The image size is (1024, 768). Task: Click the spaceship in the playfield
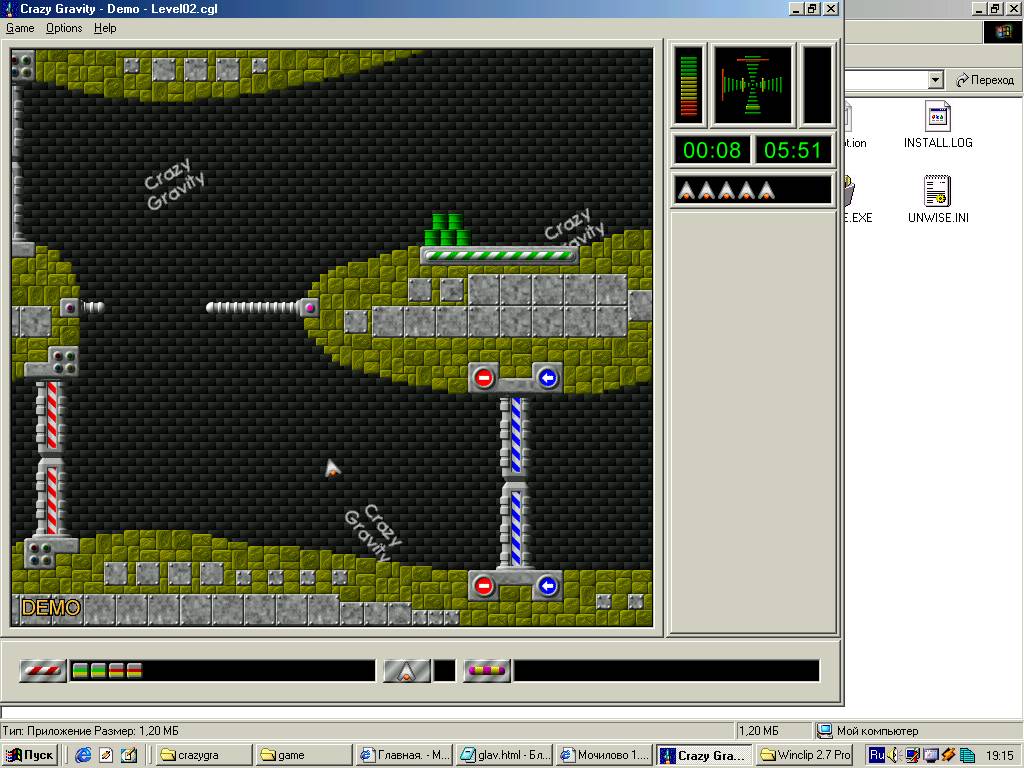(333, 467)
